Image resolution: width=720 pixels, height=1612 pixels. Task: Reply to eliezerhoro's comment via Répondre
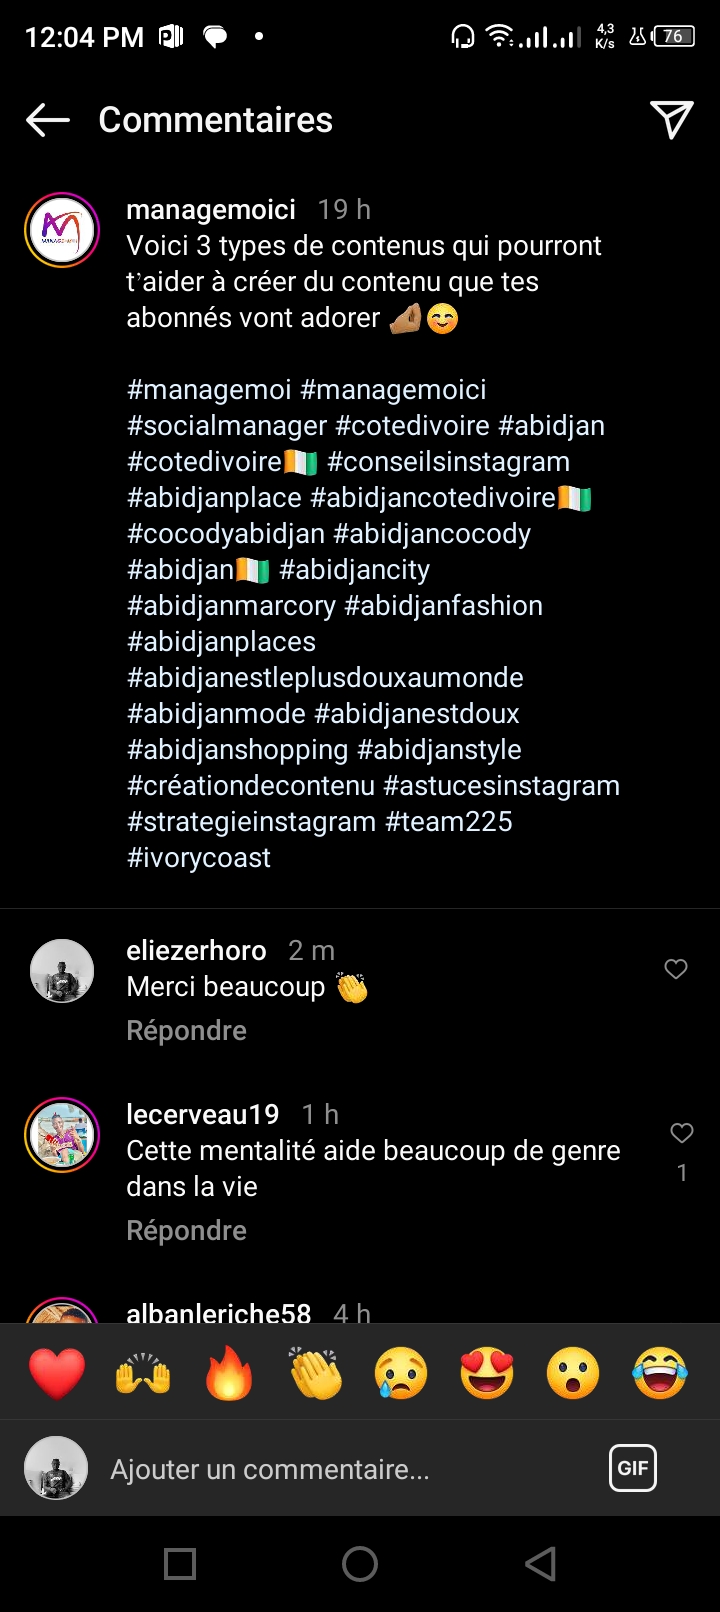[x=186, y=1030]
